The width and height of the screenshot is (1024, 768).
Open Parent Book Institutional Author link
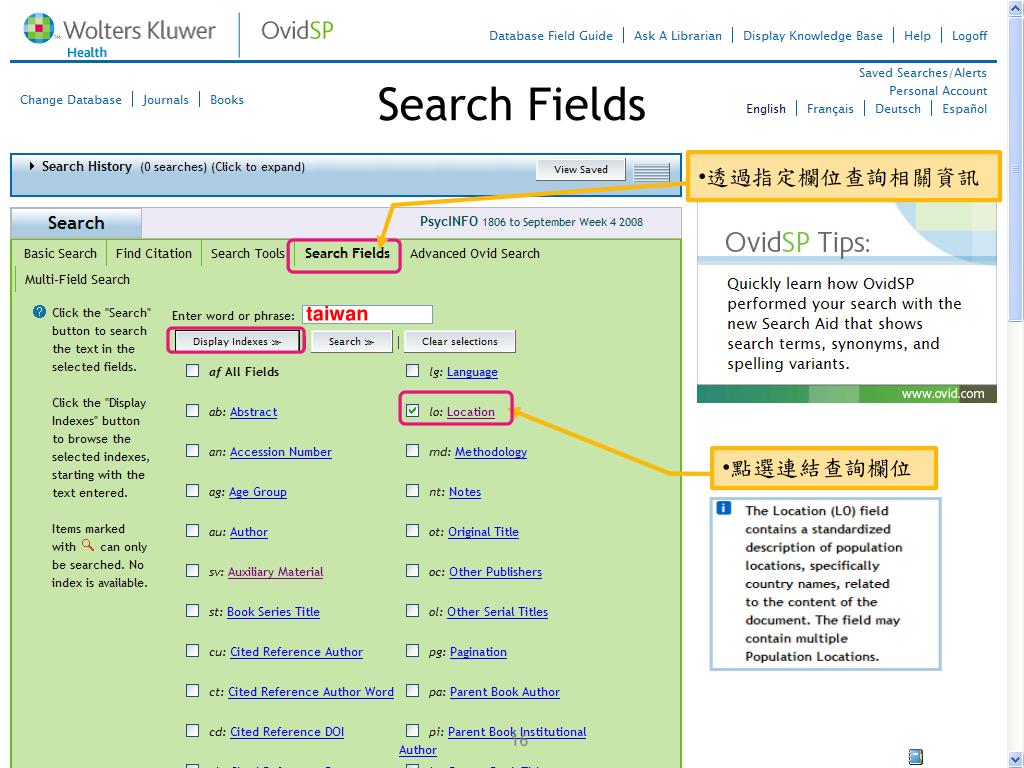click(517, 732)
